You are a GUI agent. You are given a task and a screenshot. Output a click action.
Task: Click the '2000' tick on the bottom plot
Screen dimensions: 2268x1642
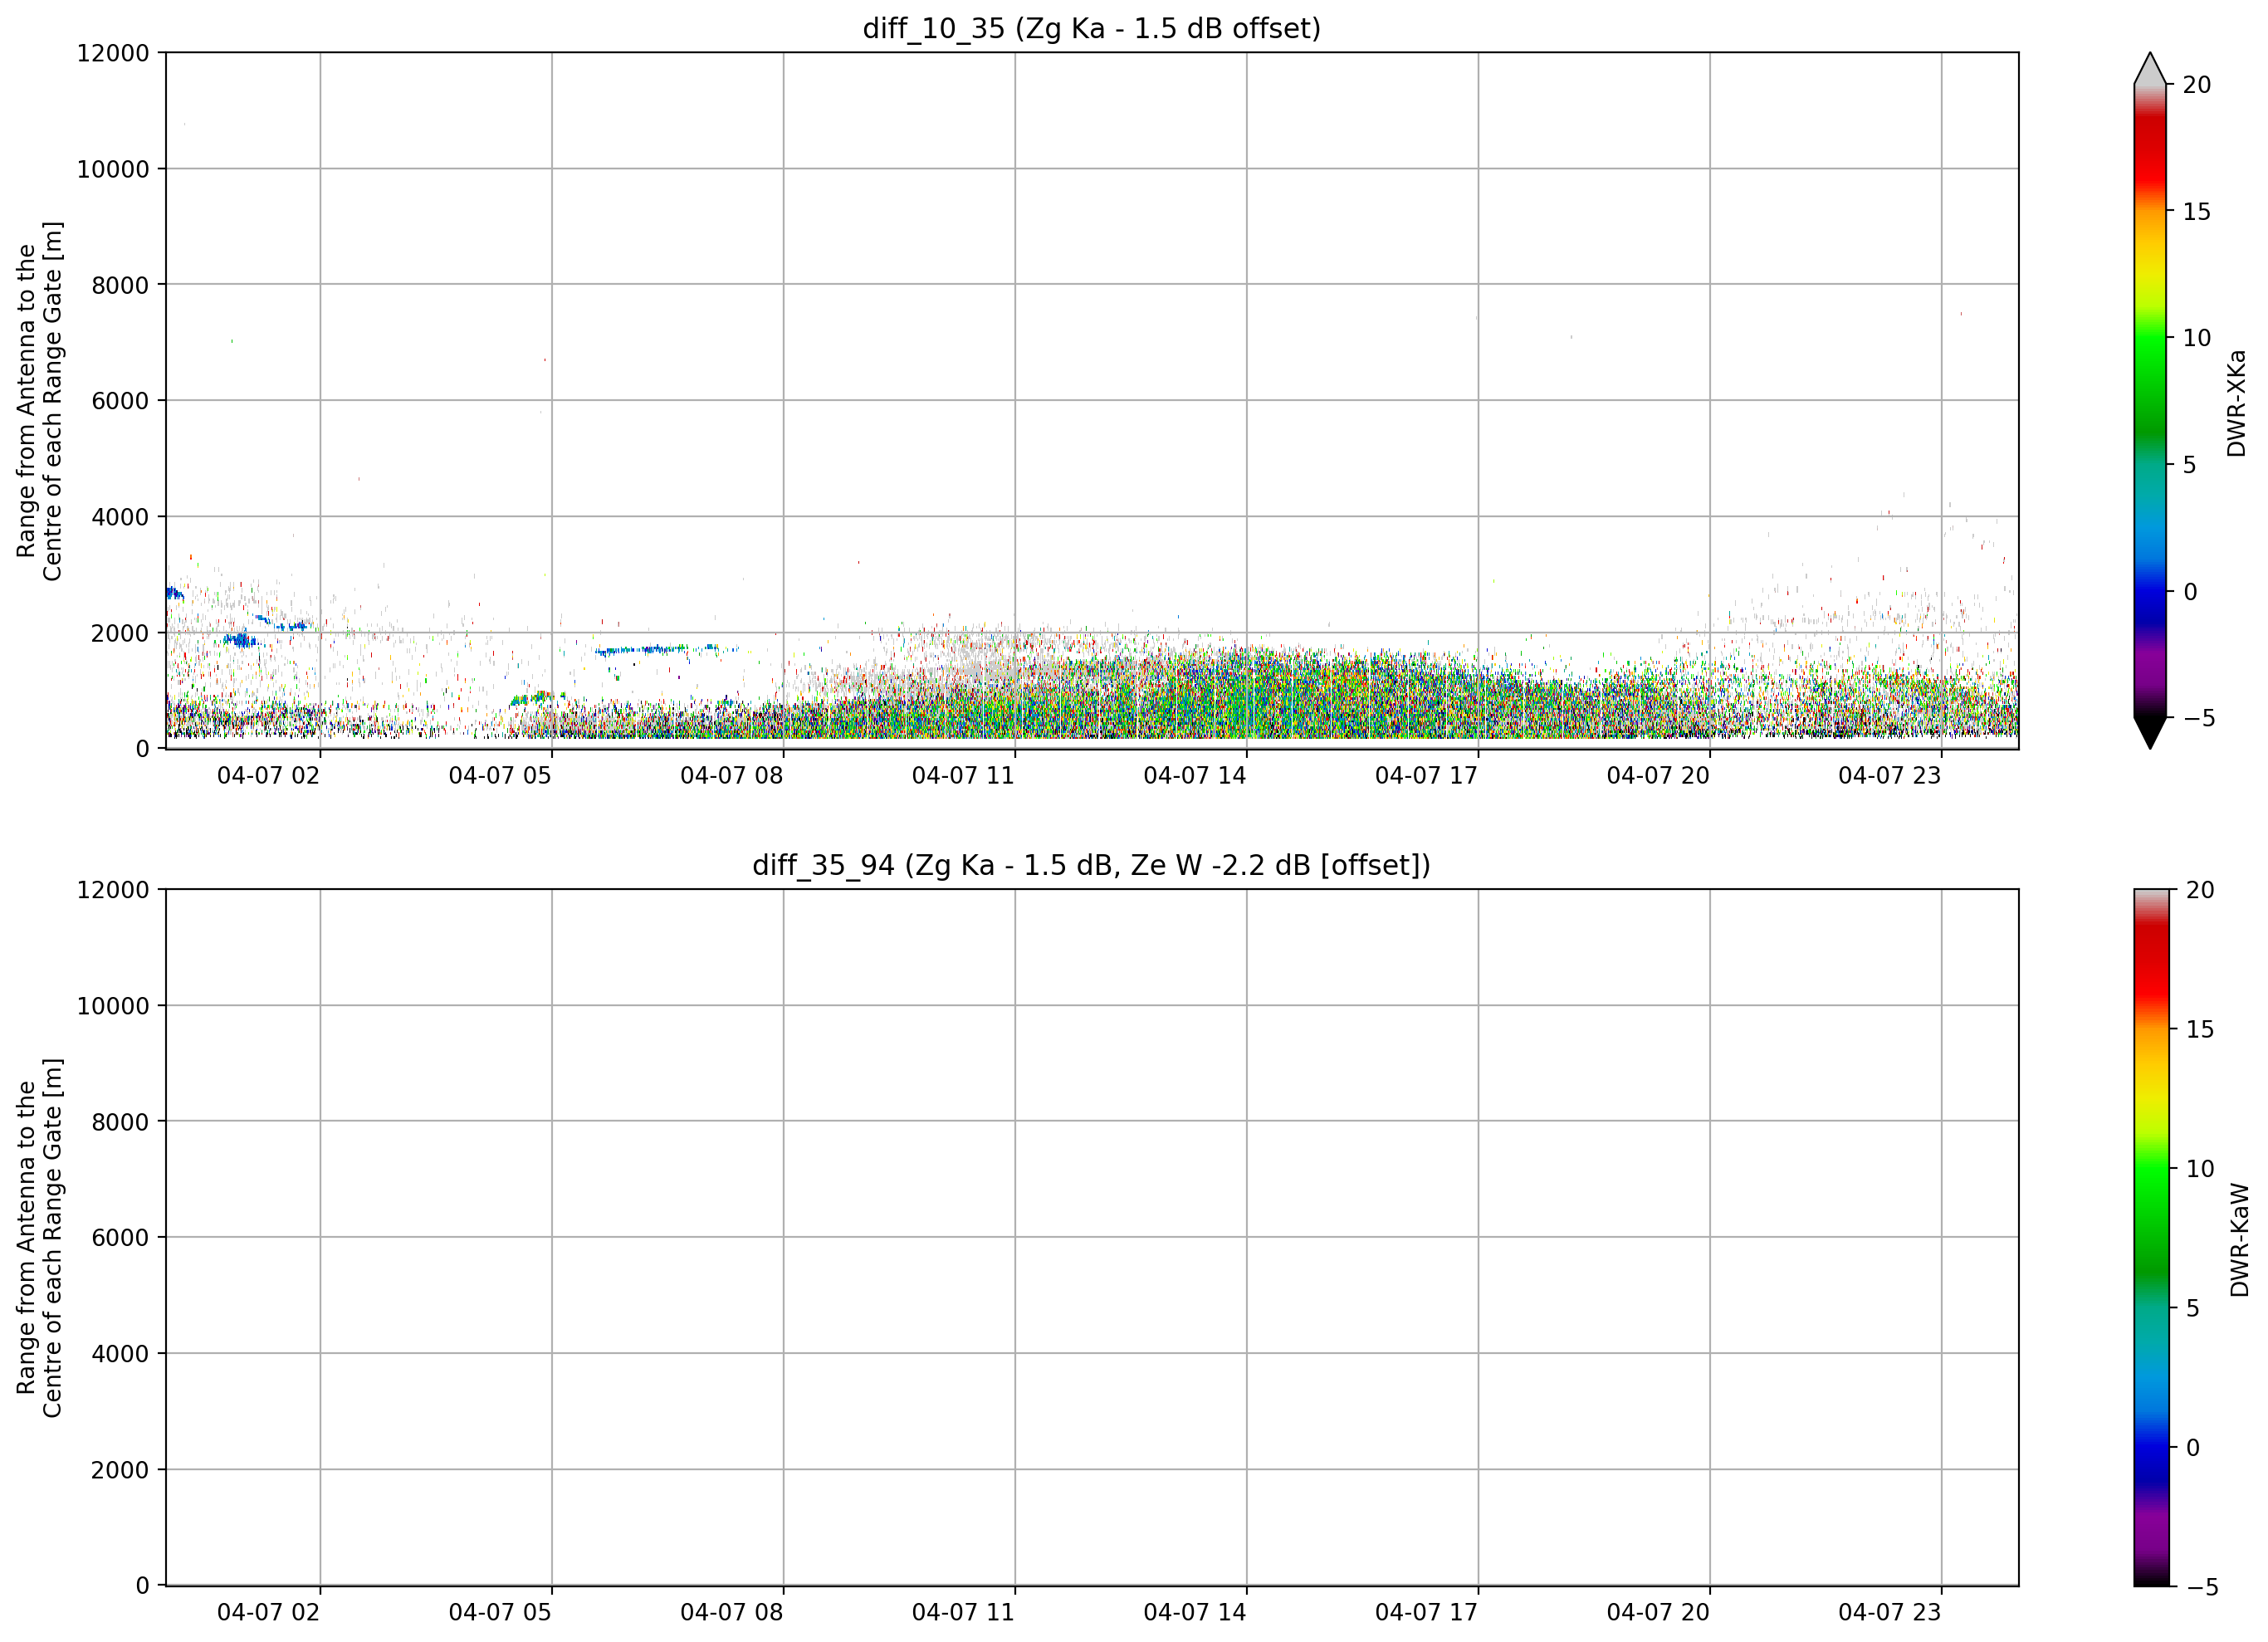[120, 1470]
